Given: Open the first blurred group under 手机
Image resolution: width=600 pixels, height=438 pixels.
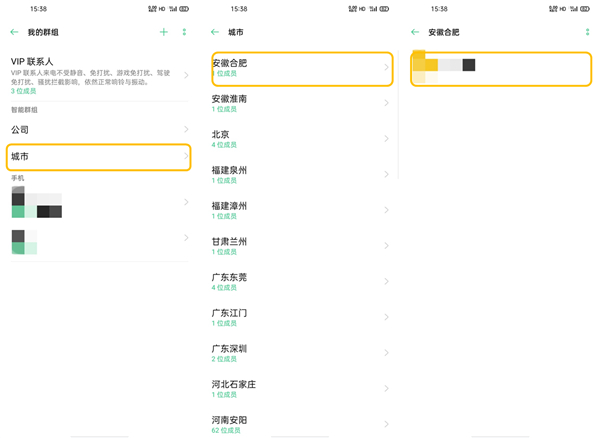Looking at the screenshot, I should tap(98, 203).
